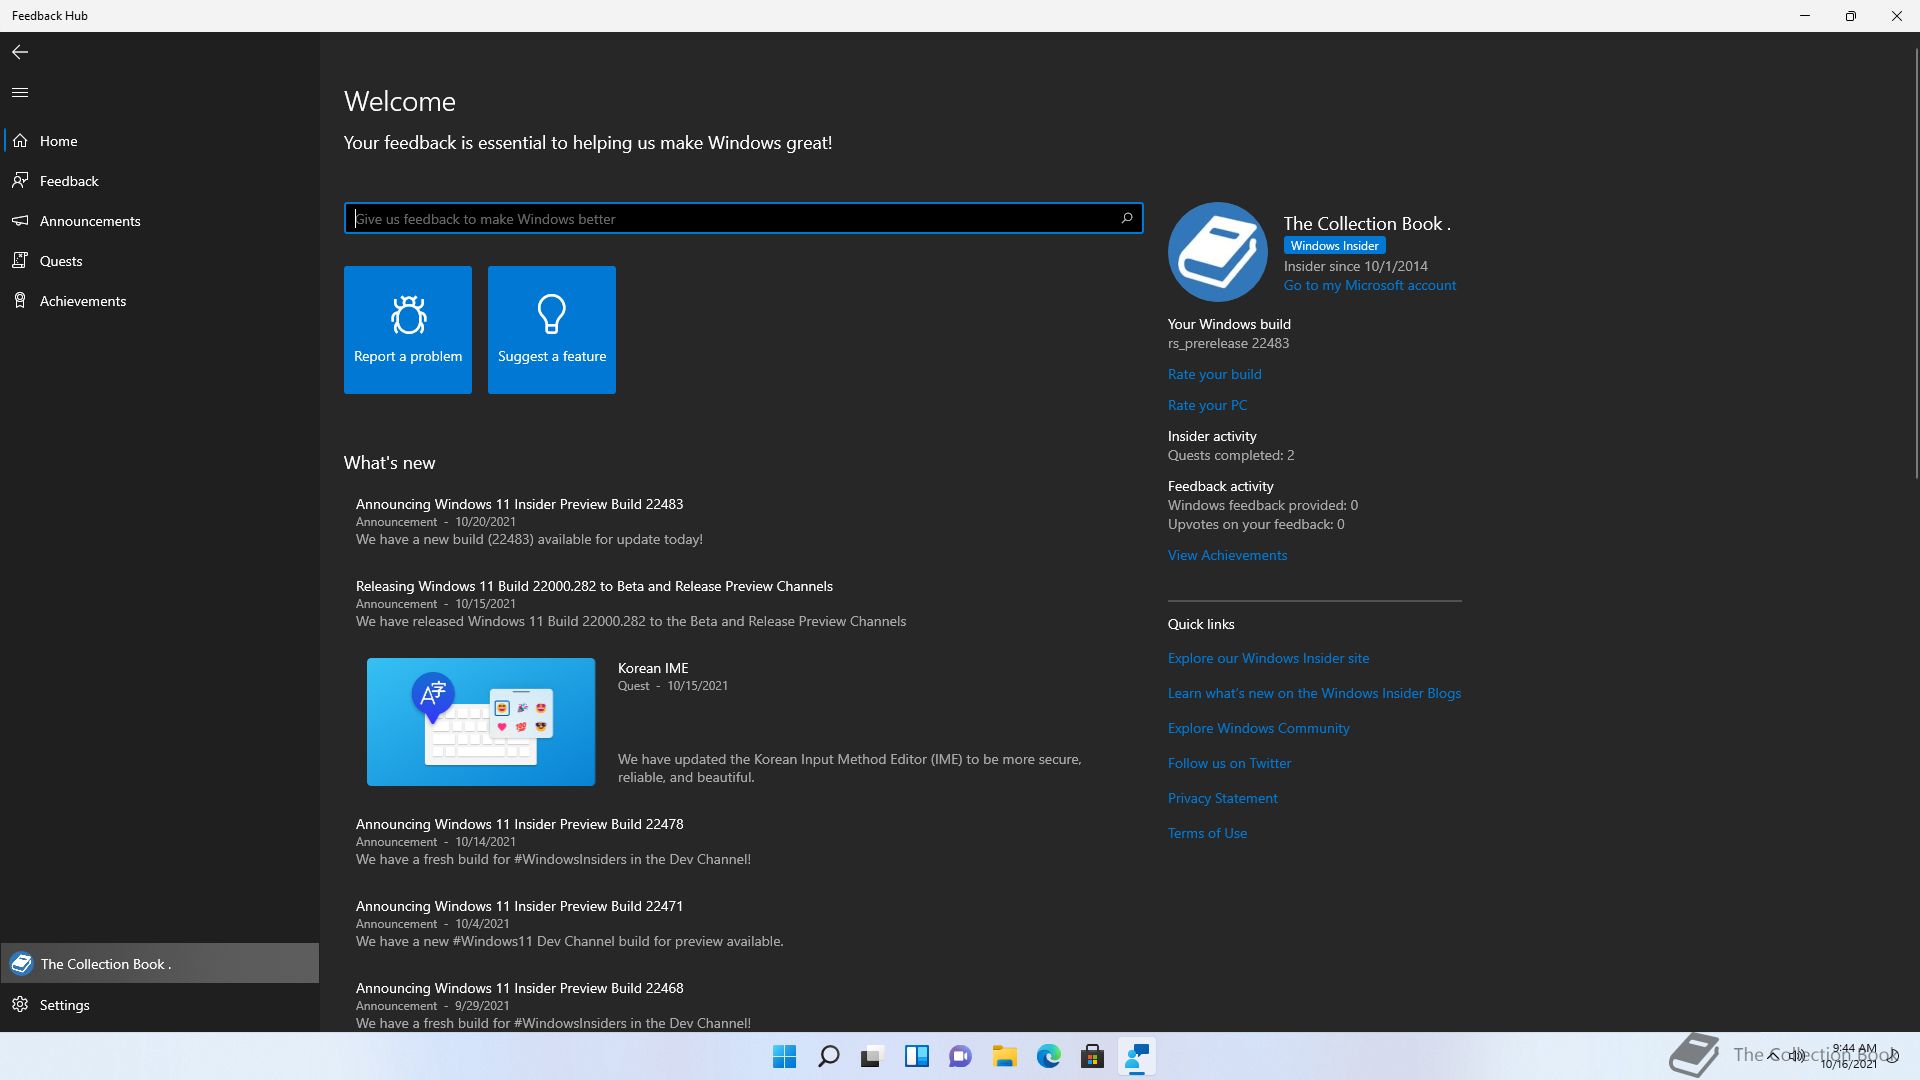Open the Feedback section
This screenshot has width=1920, height=1080.
pos(160,181)
